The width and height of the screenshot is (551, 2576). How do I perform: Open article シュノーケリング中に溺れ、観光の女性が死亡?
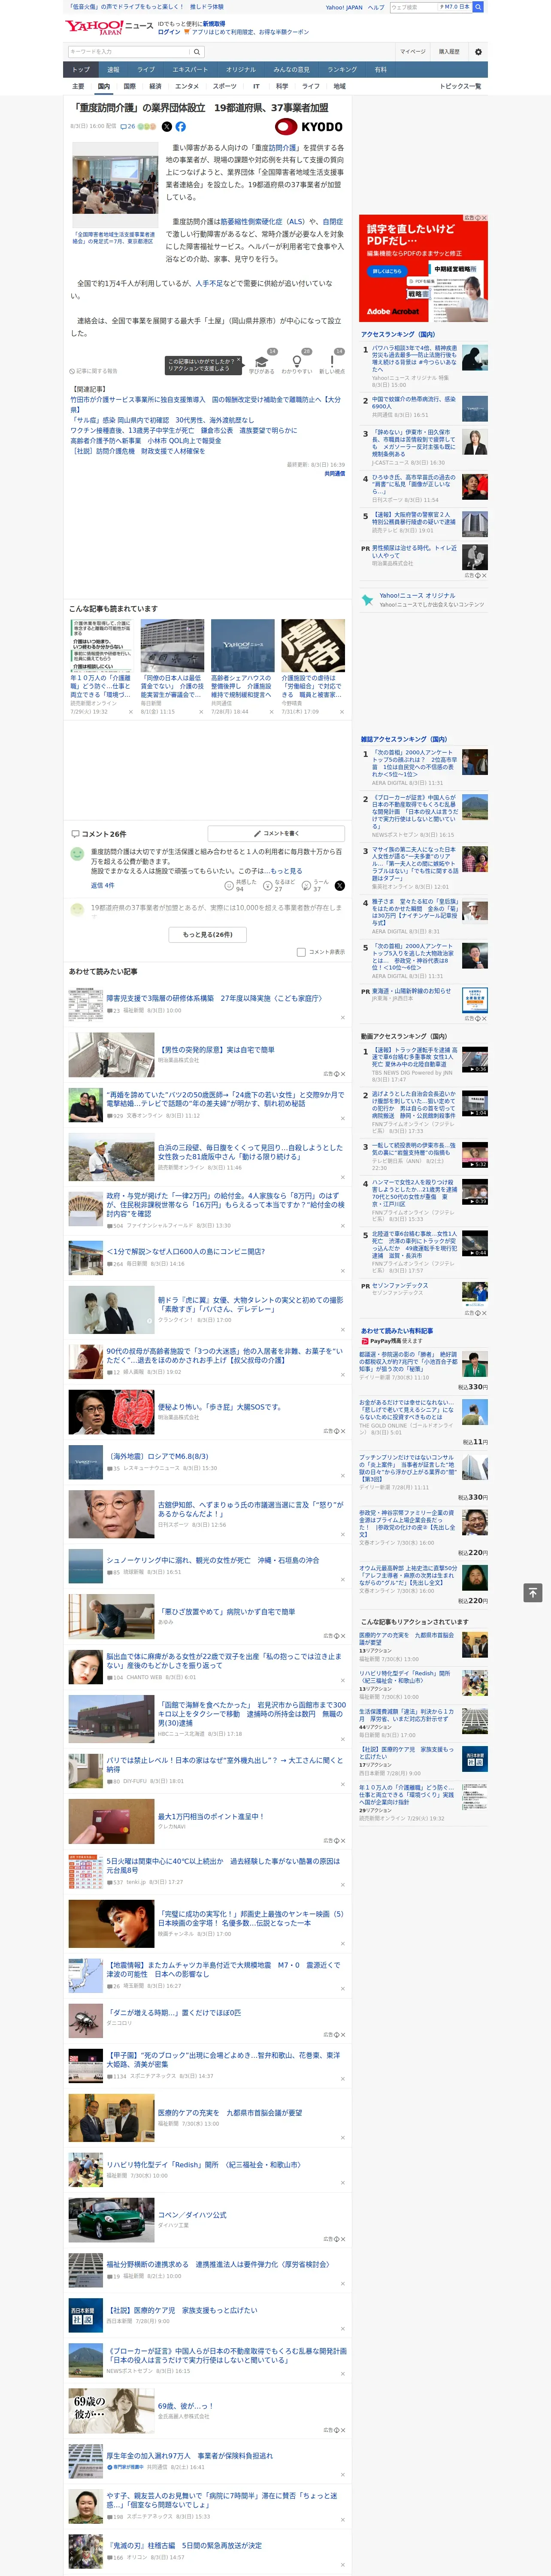(212, 1560)
